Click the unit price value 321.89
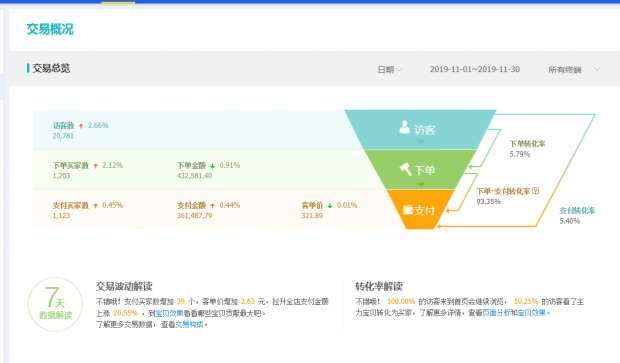The image size is (620, 363). [x=312, y=216]
